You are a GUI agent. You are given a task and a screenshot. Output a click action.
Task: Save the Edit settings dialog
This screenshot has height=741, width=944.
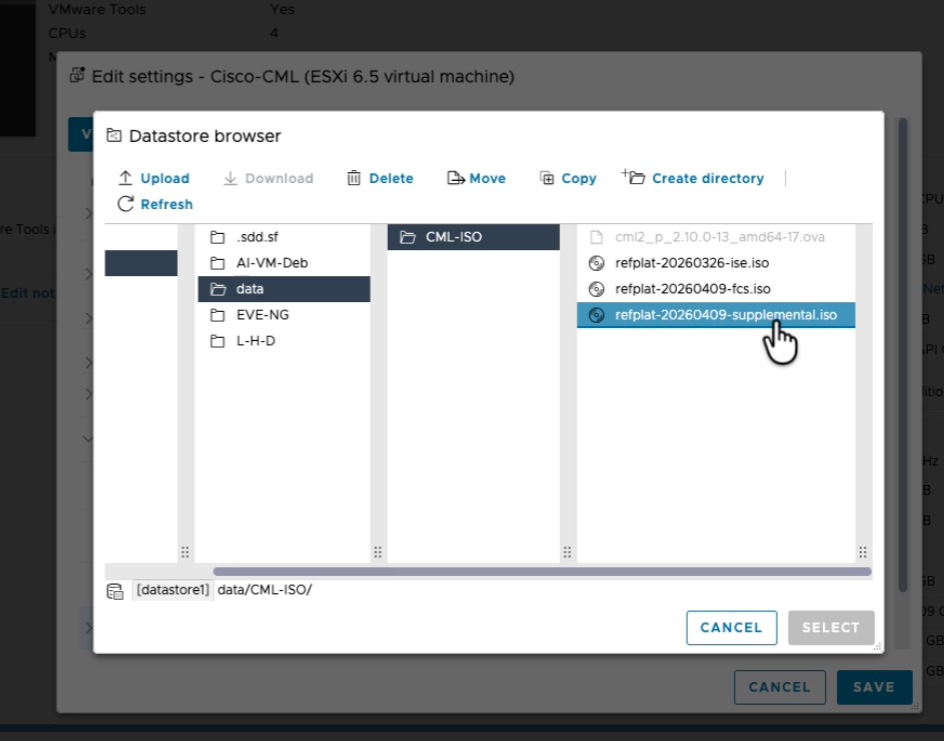(874, 687)
